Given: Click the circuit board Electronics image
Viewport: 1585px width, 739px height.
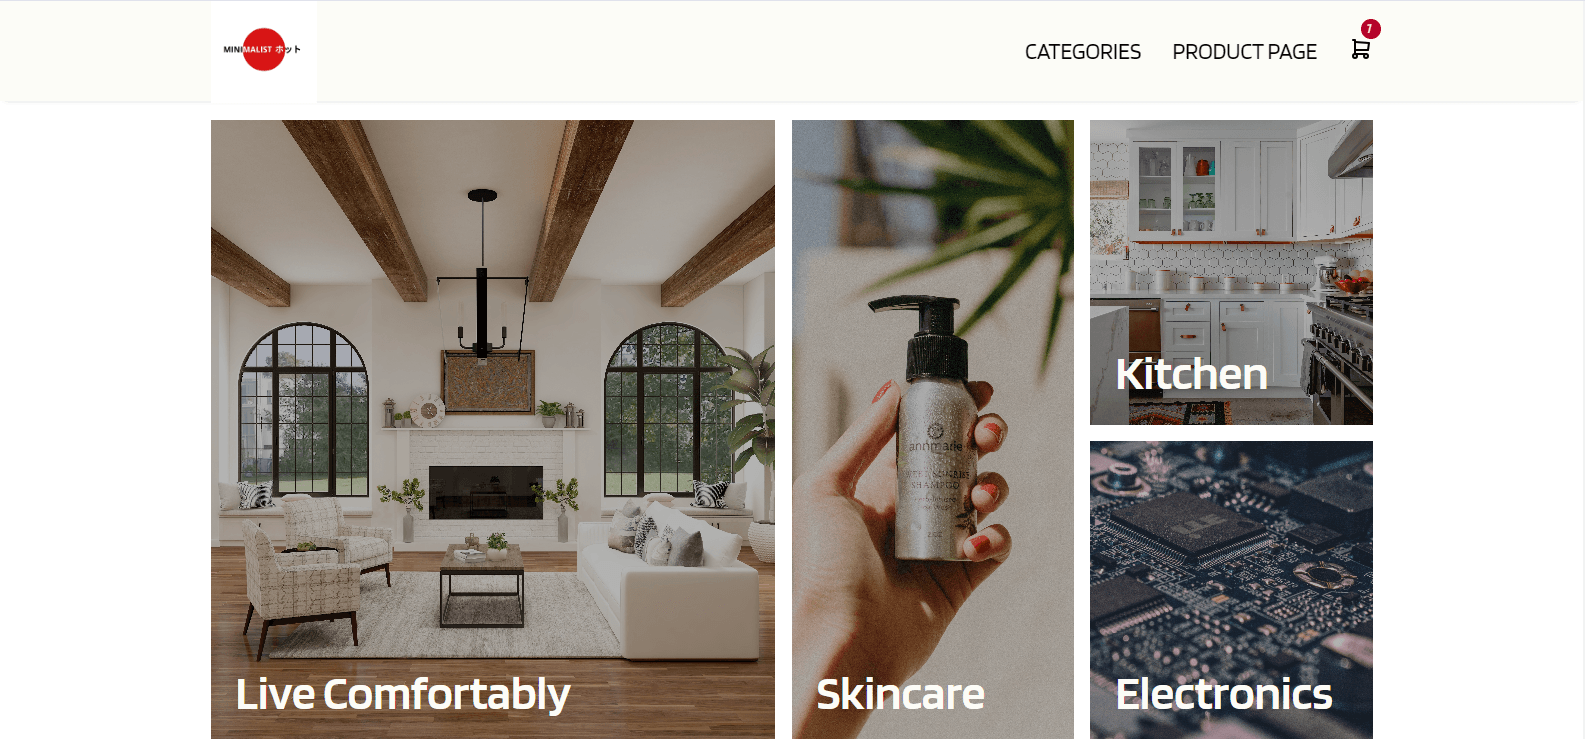Looking at the screenshot, I should 1231,590.
